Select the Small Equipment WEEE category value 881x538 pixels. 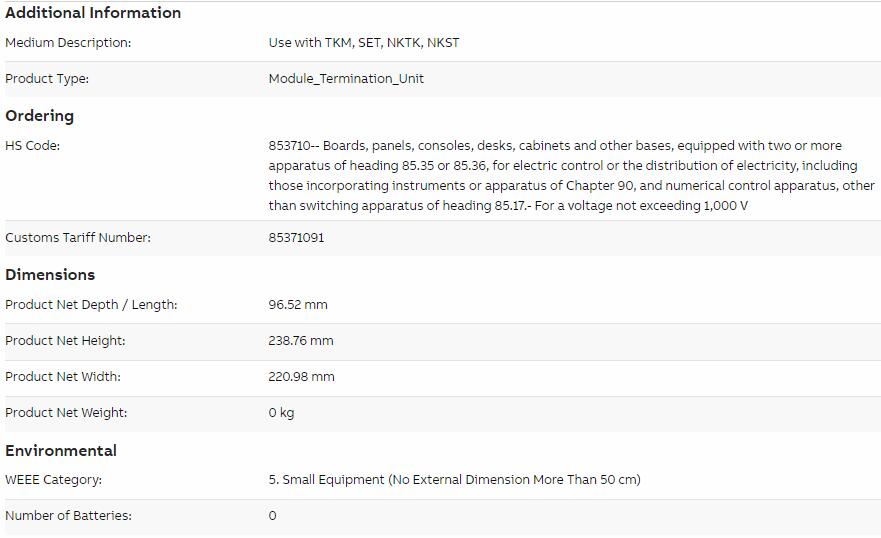tap(455, 480)
